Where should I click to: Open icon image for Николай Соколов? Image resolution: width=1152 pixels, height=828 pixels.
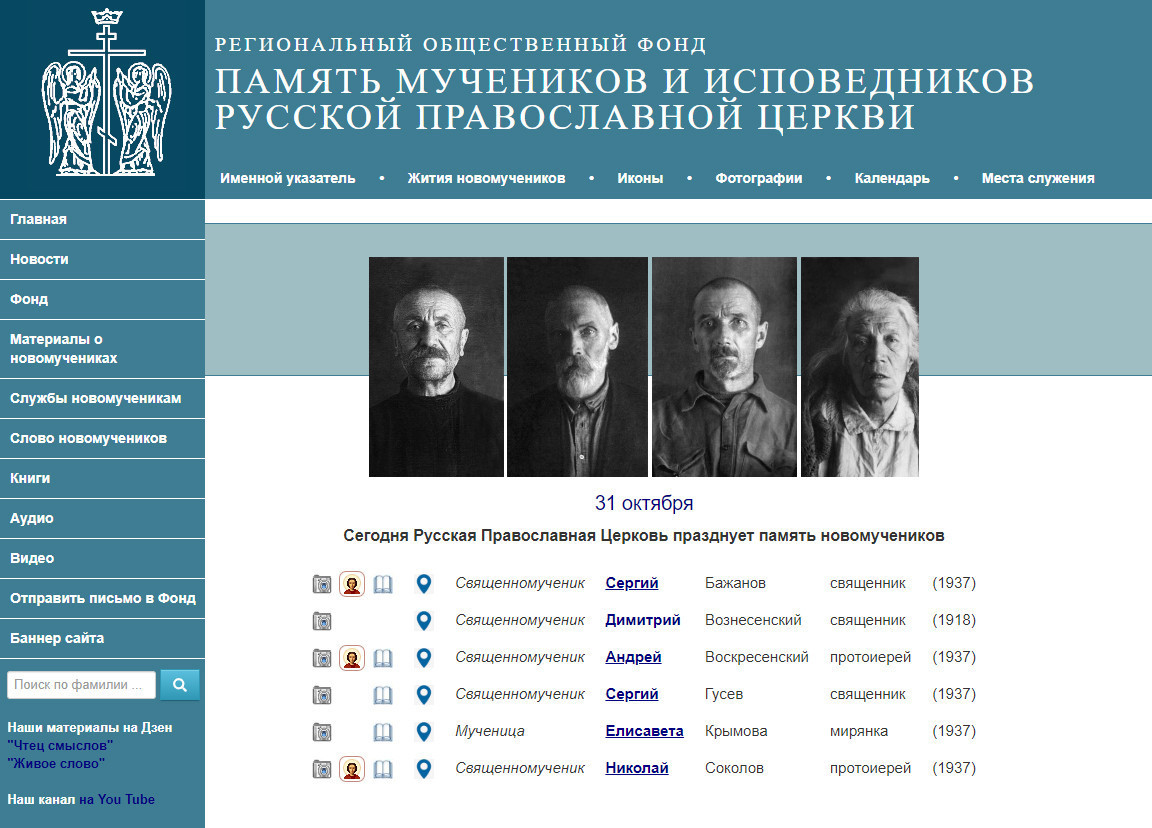pos(352,769)
